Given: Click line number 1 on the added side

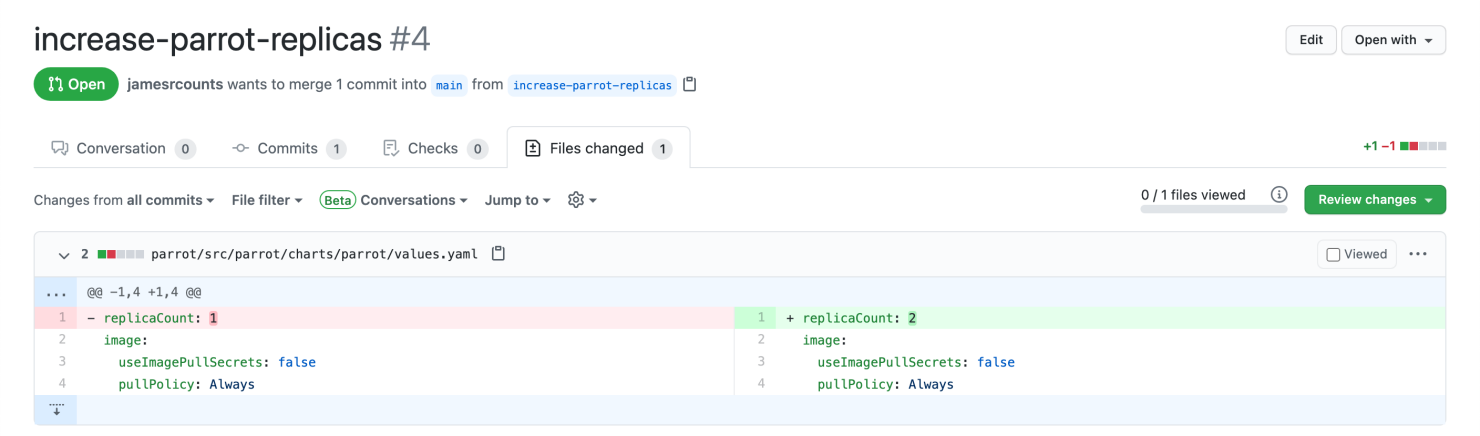Looking at the screenshot, I should pyautogui.click(x=755, y=318).
